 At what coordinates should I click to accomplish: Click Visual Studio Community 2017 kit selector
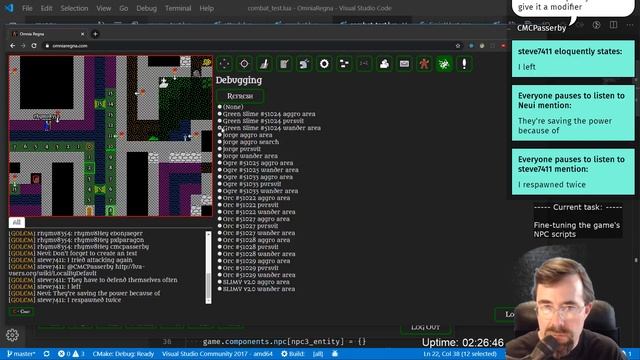tap(217, 354)
